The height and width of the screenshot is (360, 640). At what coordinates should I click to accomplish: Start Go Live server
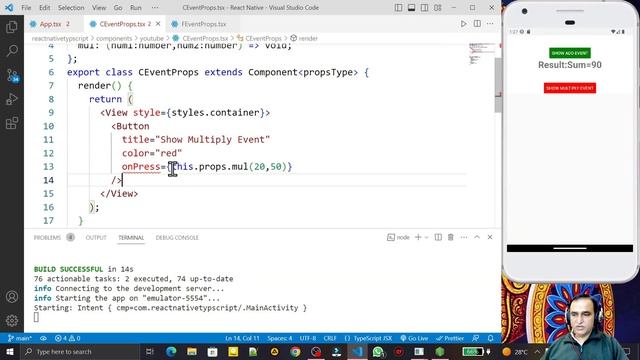click(x=414, y=338)
